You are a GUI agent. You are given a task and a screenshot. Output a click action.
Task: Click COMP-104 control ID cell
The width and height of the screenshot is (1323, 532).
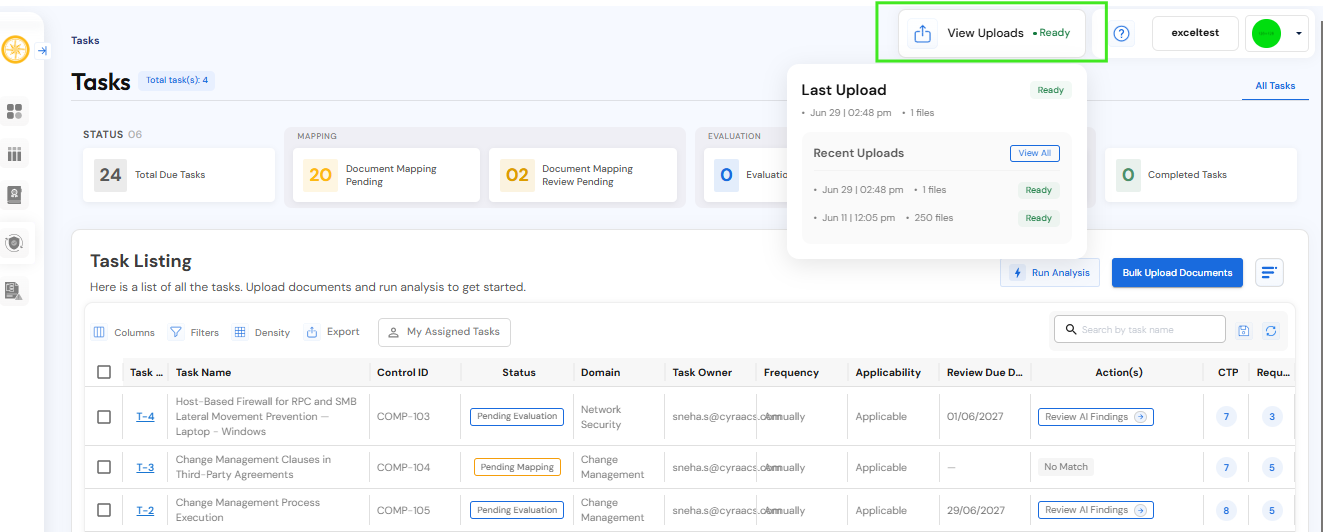pos(403,467)
